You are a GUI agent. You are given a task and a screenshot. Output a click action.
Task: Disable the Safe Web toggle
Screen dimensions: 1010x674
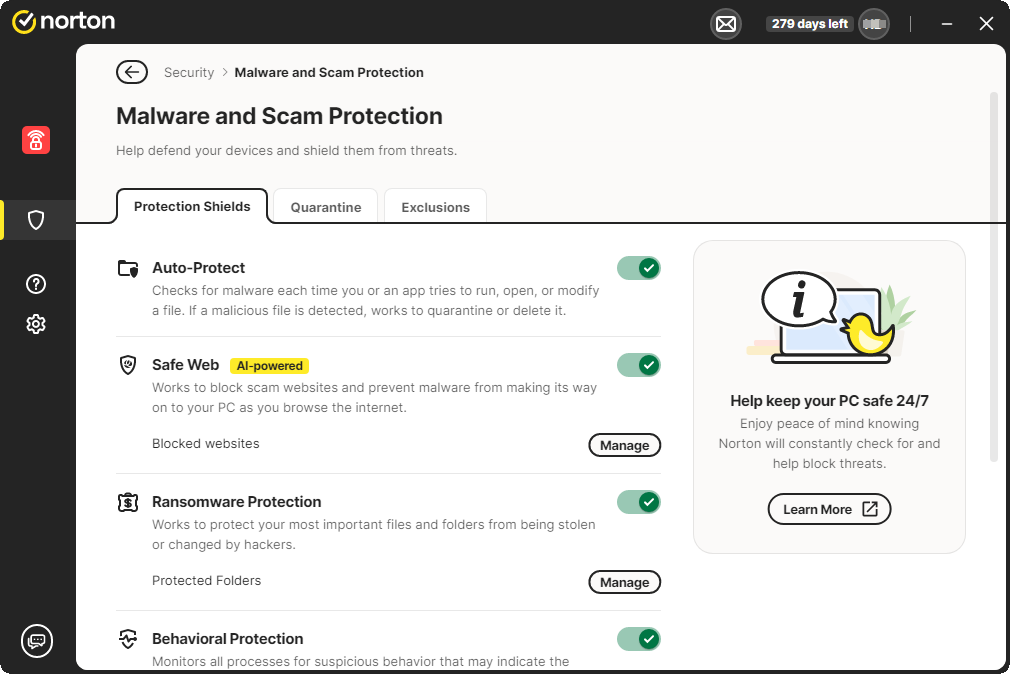pyautogui.click(x=638, y=365)
